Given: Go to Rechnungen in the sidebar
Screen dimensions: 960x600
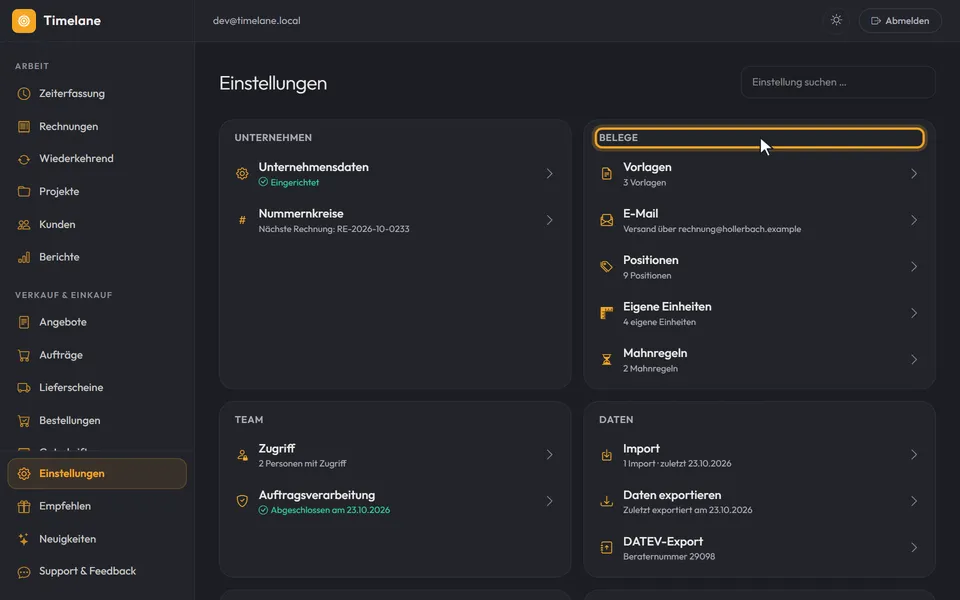Looking at the screenshot, I should tap(97, 127).
